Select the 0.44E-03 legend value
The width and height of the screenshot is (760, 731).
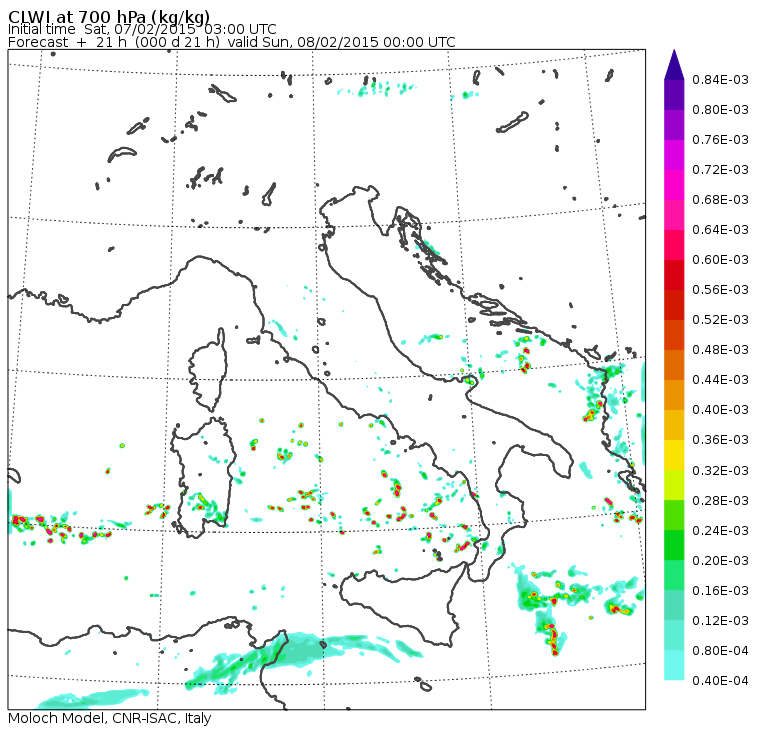tap(720, 380)
